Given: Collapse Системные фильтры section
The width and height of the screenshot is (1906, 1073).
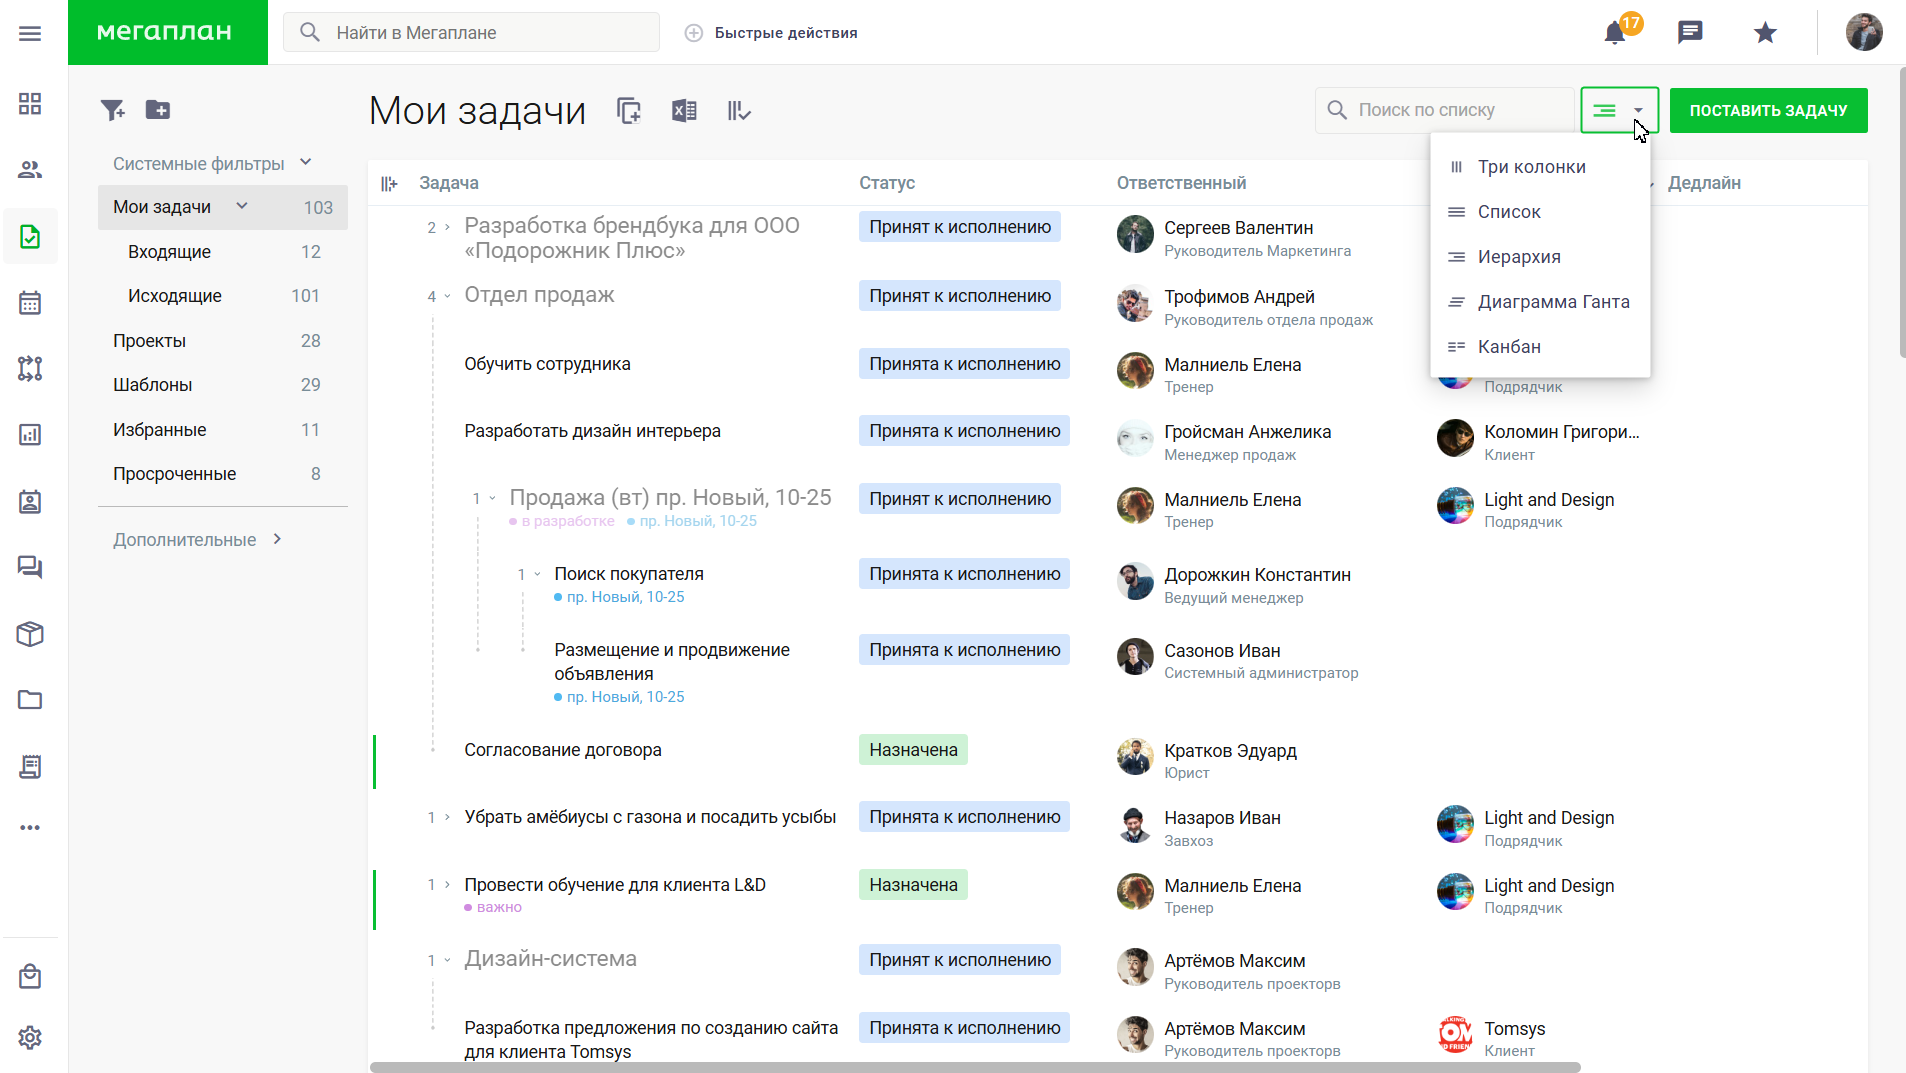Looking at the screenshot, I should click(306, 162).
